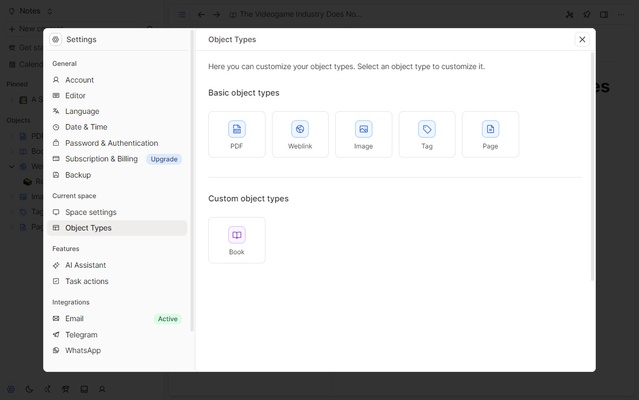Open Password & Authentication settings
The height and width of the screenshot is (400, 639).
coord(117,143)
